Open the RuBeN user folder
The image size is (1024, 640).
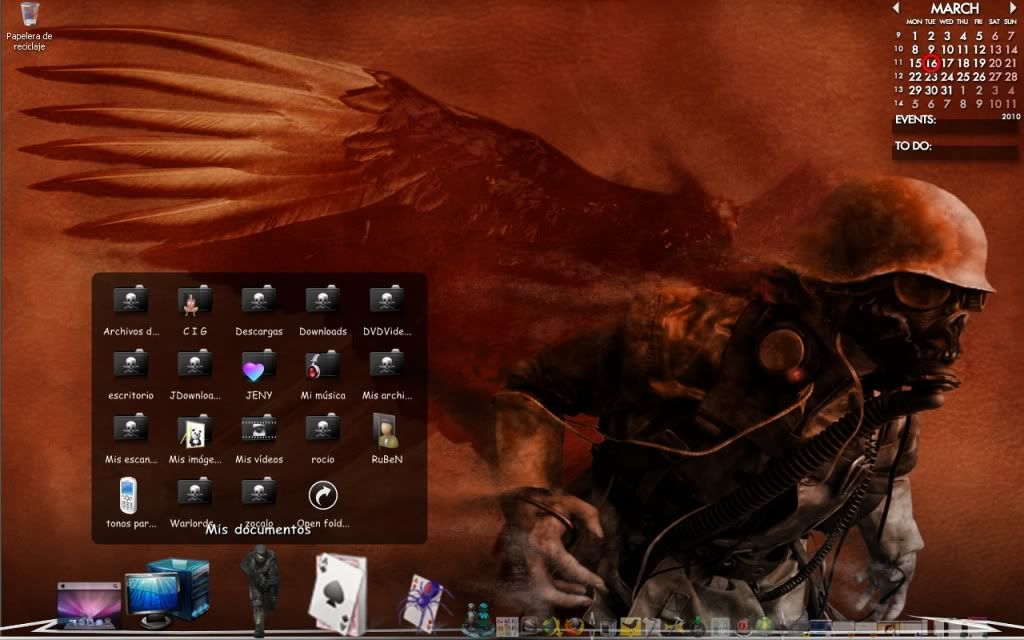387,439
